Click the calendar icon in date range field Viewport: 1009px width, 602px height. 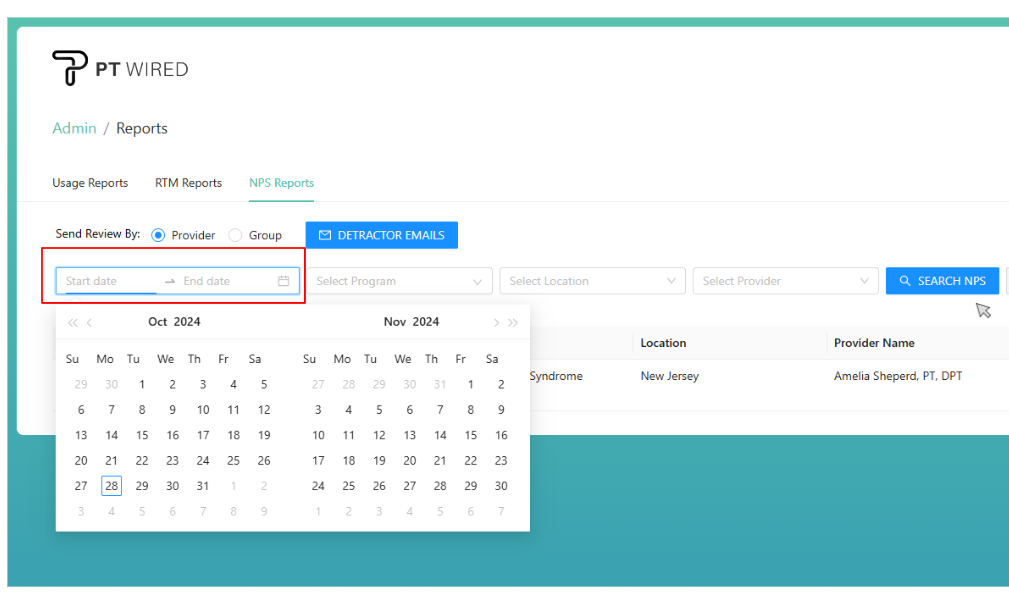click(x=283, y=281)
